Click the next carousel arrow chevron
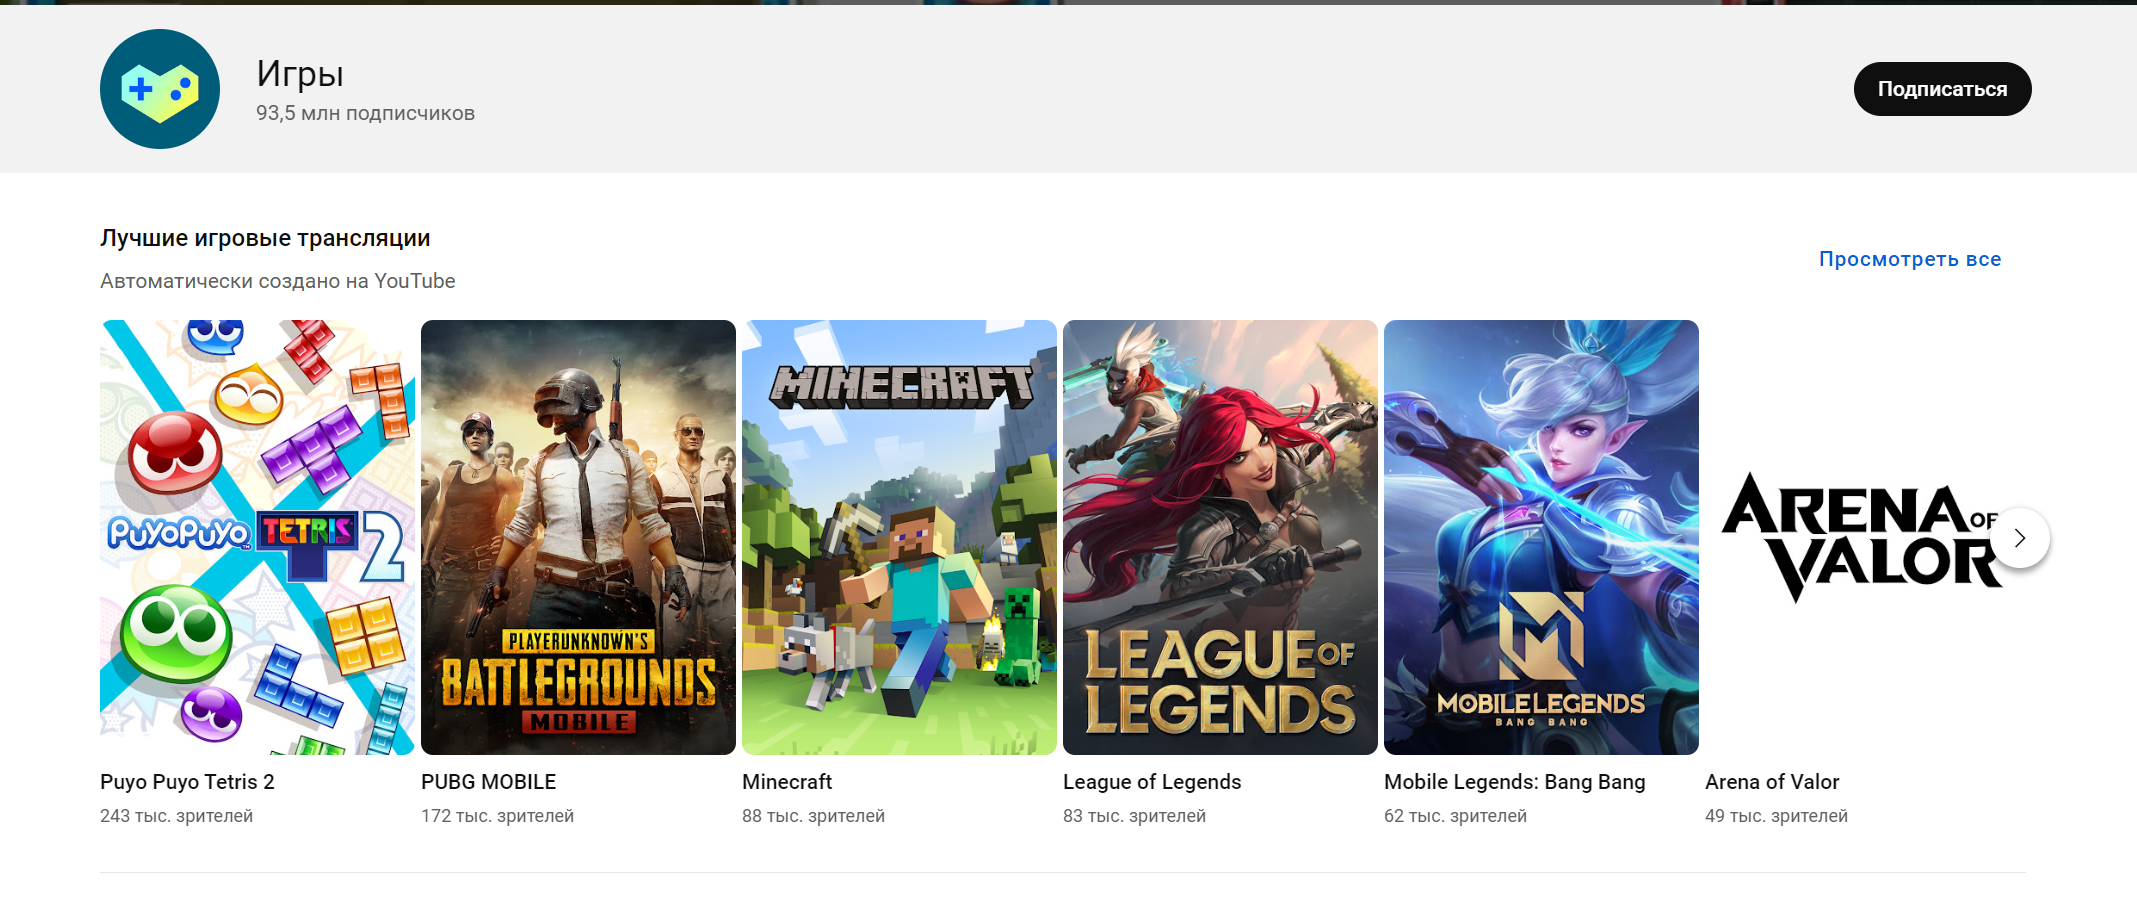The image size is (2137, 908). pyautogui.click(x=2020, y=538)
